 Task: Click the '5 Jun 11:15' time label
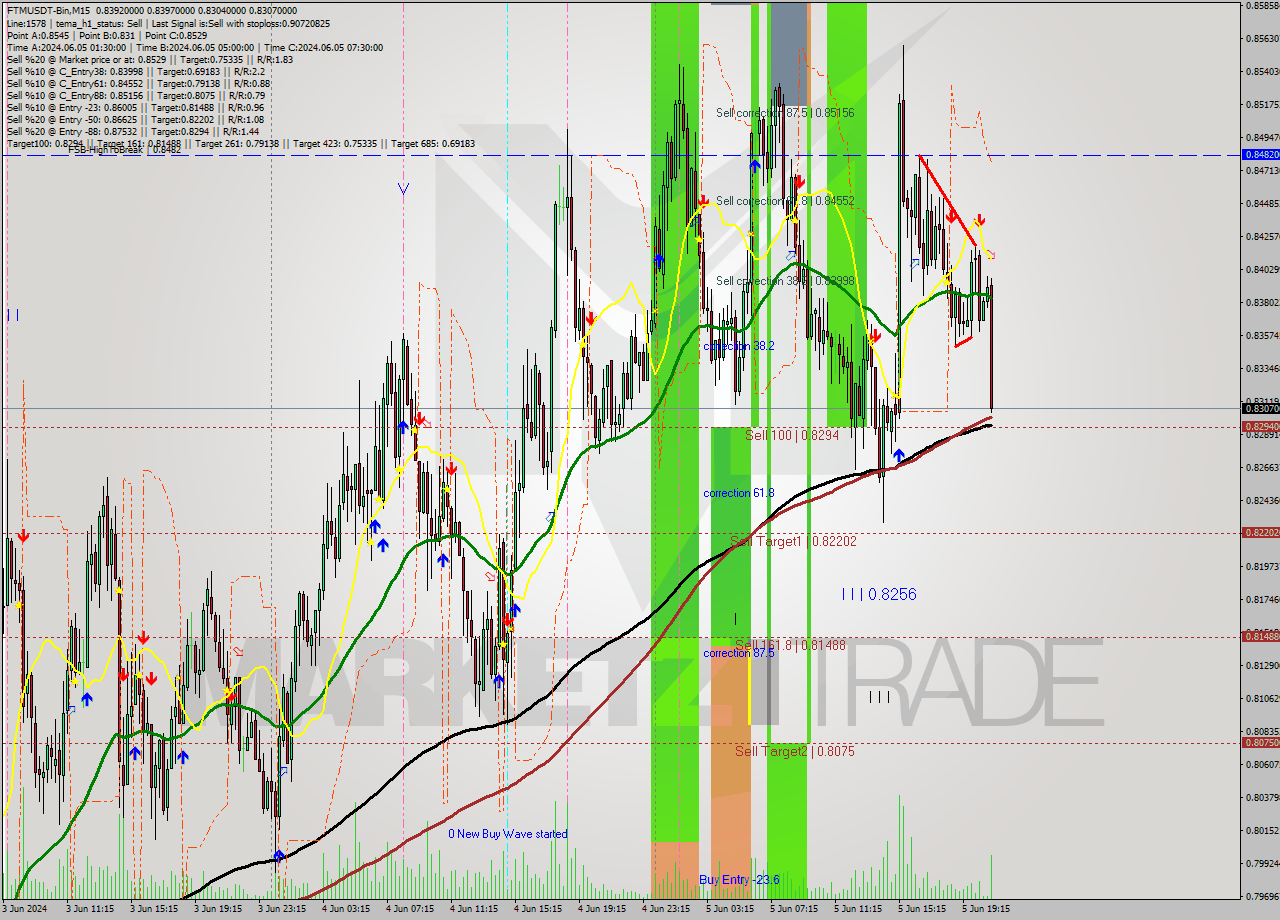pyautogui.click(x=860, y=910)
